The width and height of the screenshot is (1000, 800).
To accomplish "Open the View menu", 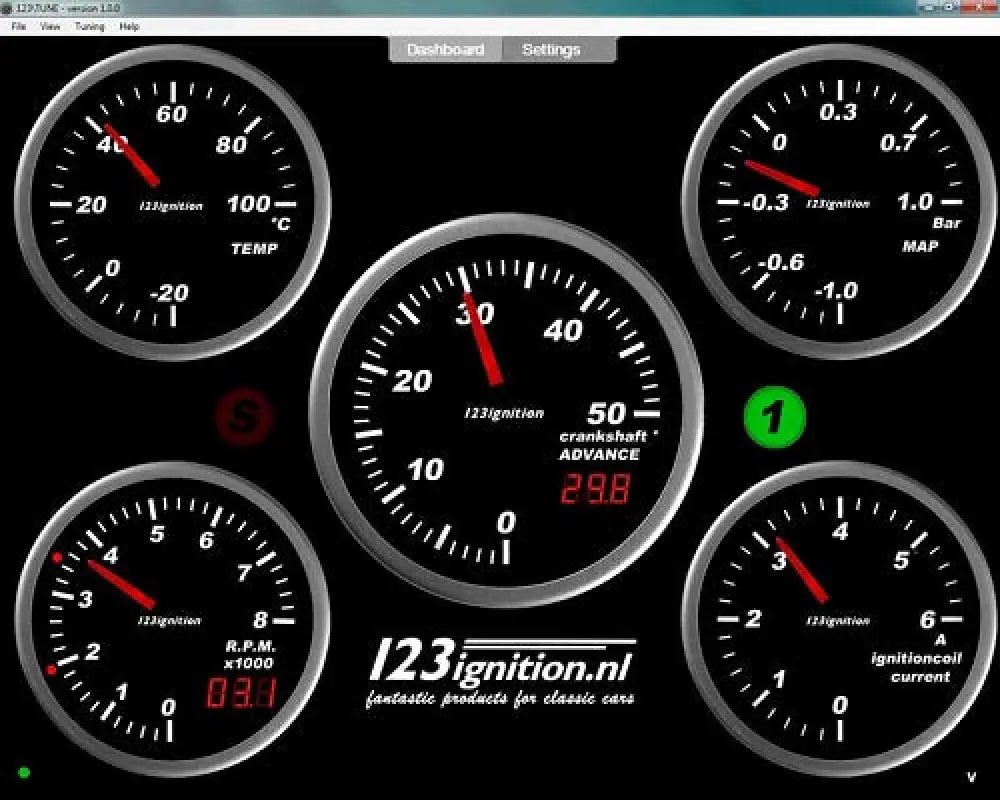I will coord(50,27).
